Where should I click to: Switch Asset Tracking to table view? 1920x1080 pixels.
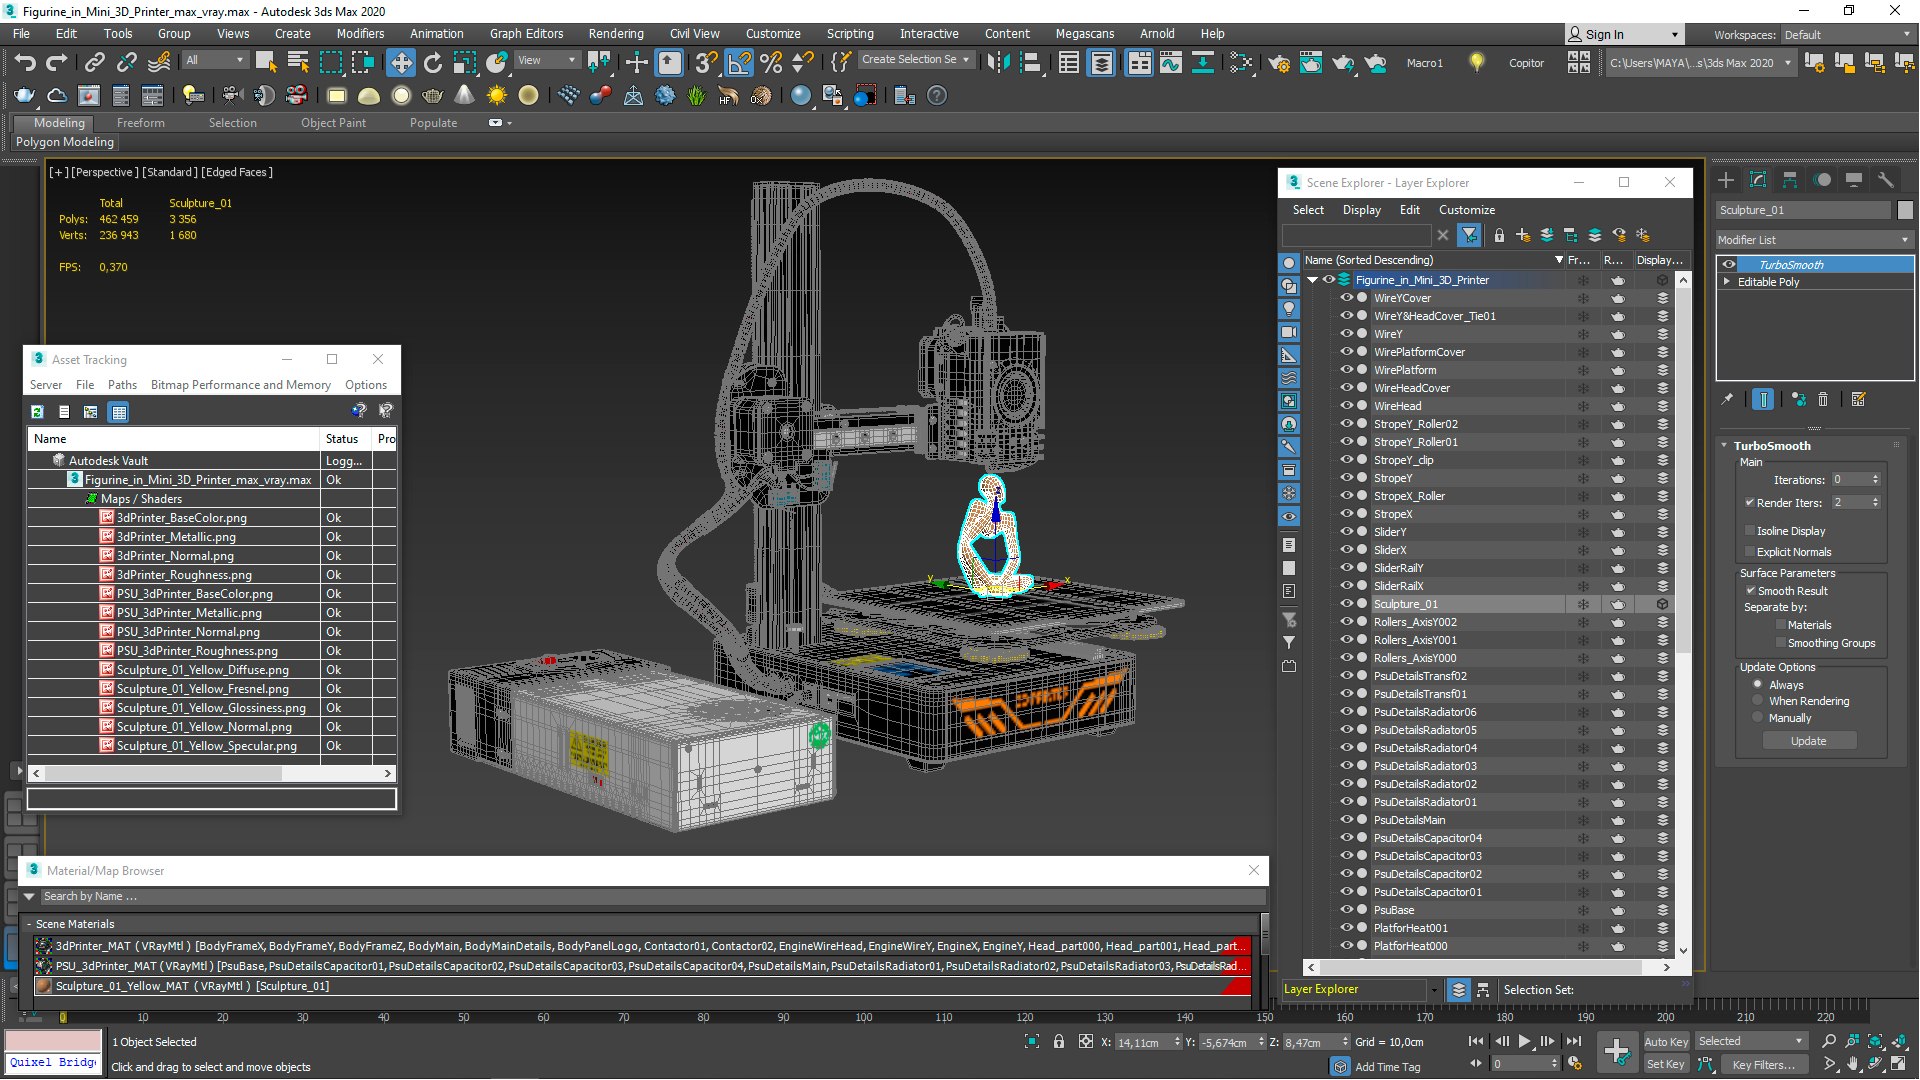point(119,411)
